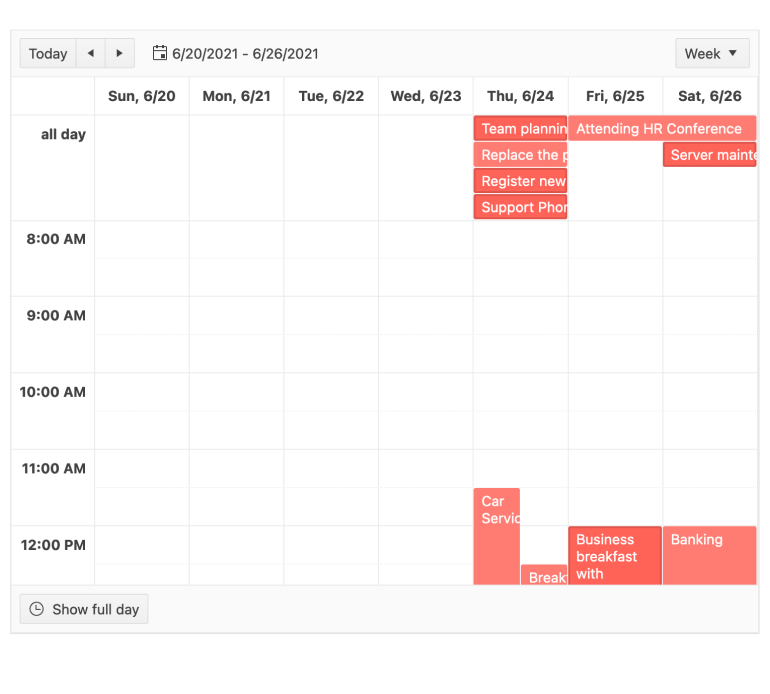Select the Thu, 6/24 column header
This screenshot has width=770, height=694.
pos(520,96)
